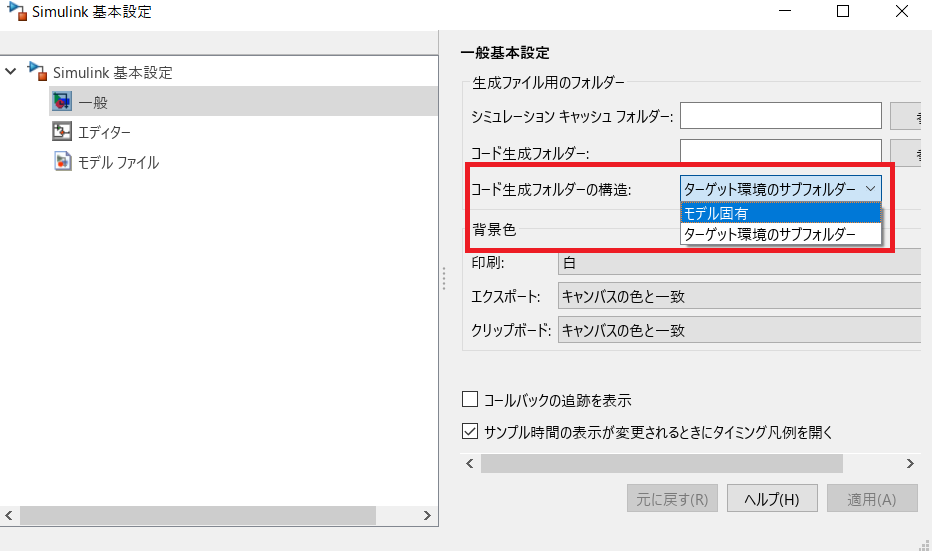Screen dimensions: 932x551
Task: Click the 一般 tree item icon
Action: tap(62, 101)
